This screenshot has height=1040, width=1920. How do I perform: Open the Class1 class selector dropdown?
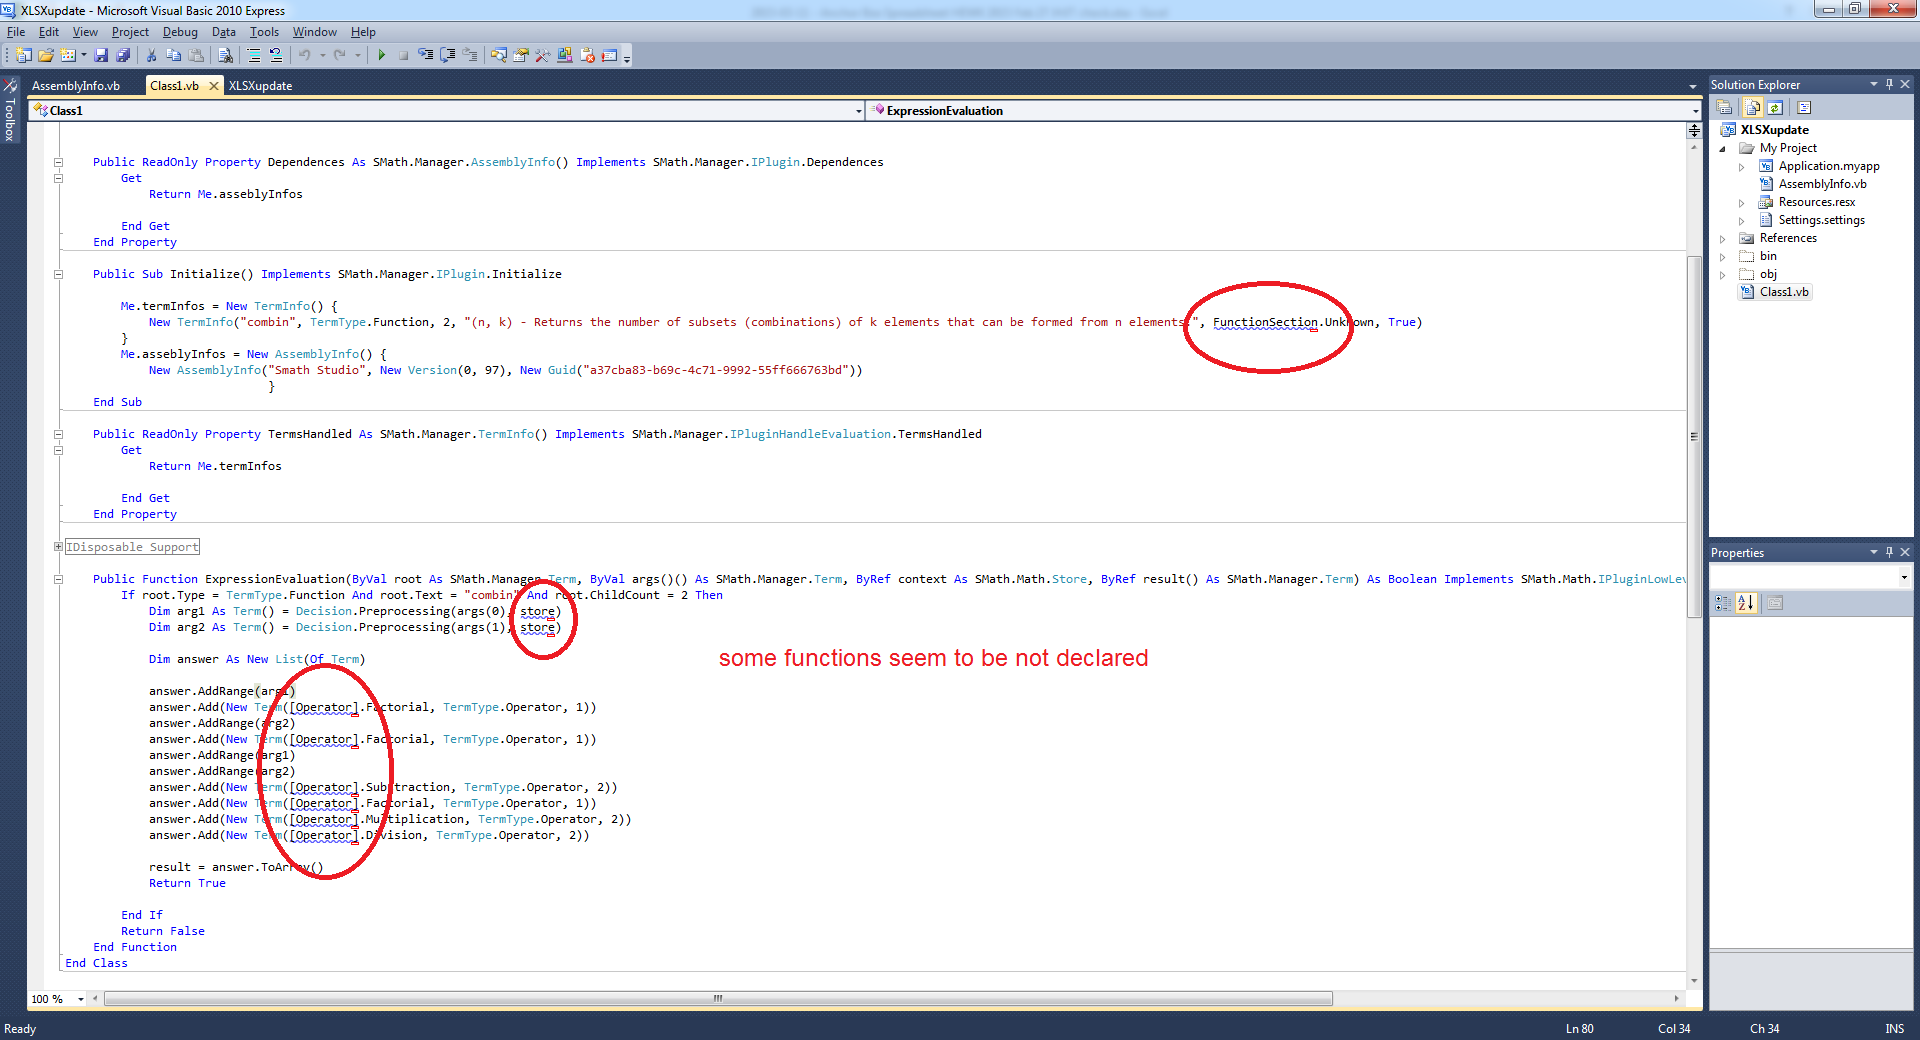pyautogui.click(x=859, y=111)
